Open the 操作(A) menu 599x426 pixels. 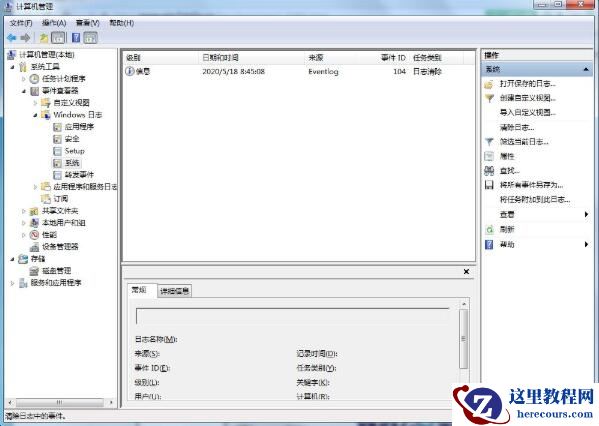tap(54, 23)
